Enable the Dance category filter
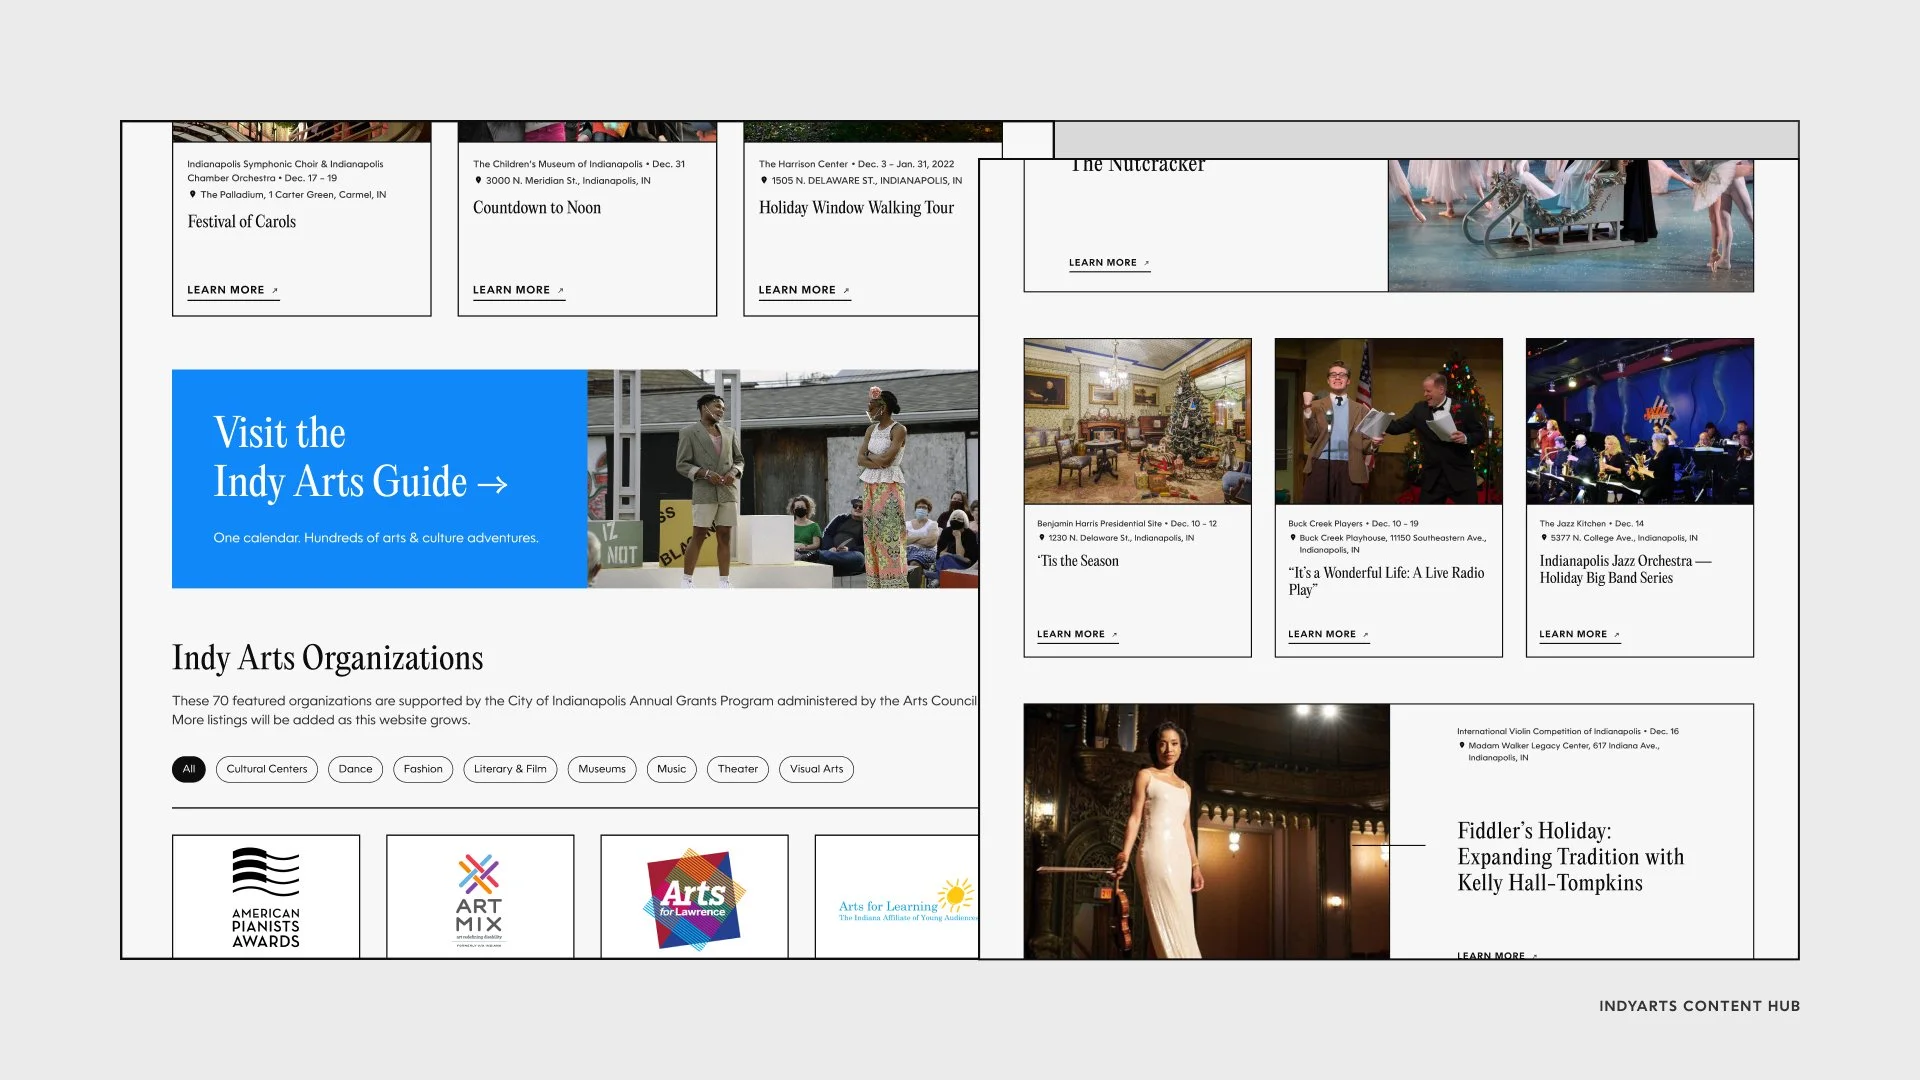Screen dimensions: 1920x1080 pyautogui.click(x=355, y=769)
